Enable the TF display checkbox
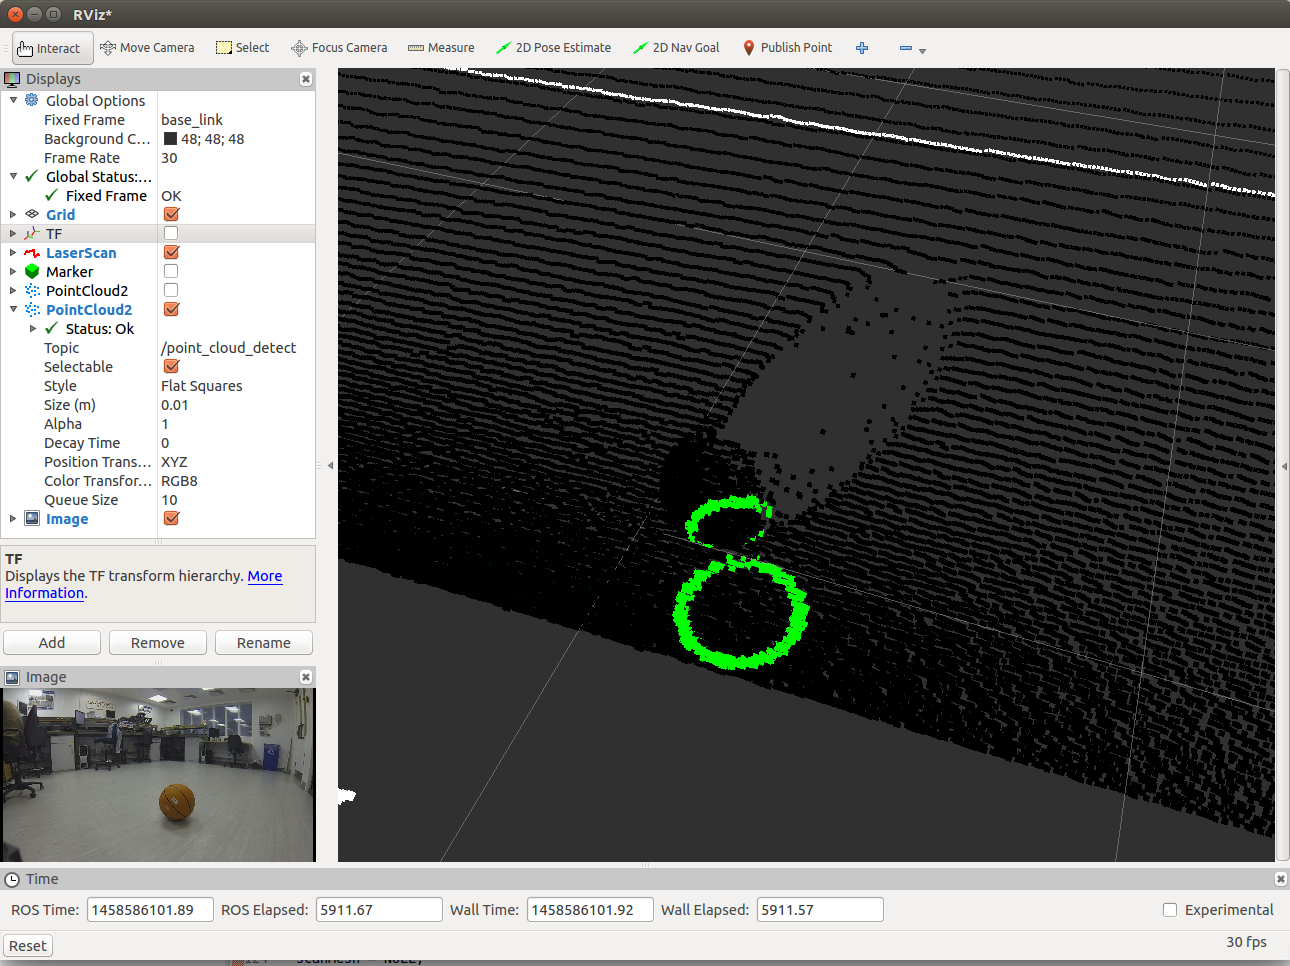This screenshot has width=1290, height=966. (x=171, y=233)
